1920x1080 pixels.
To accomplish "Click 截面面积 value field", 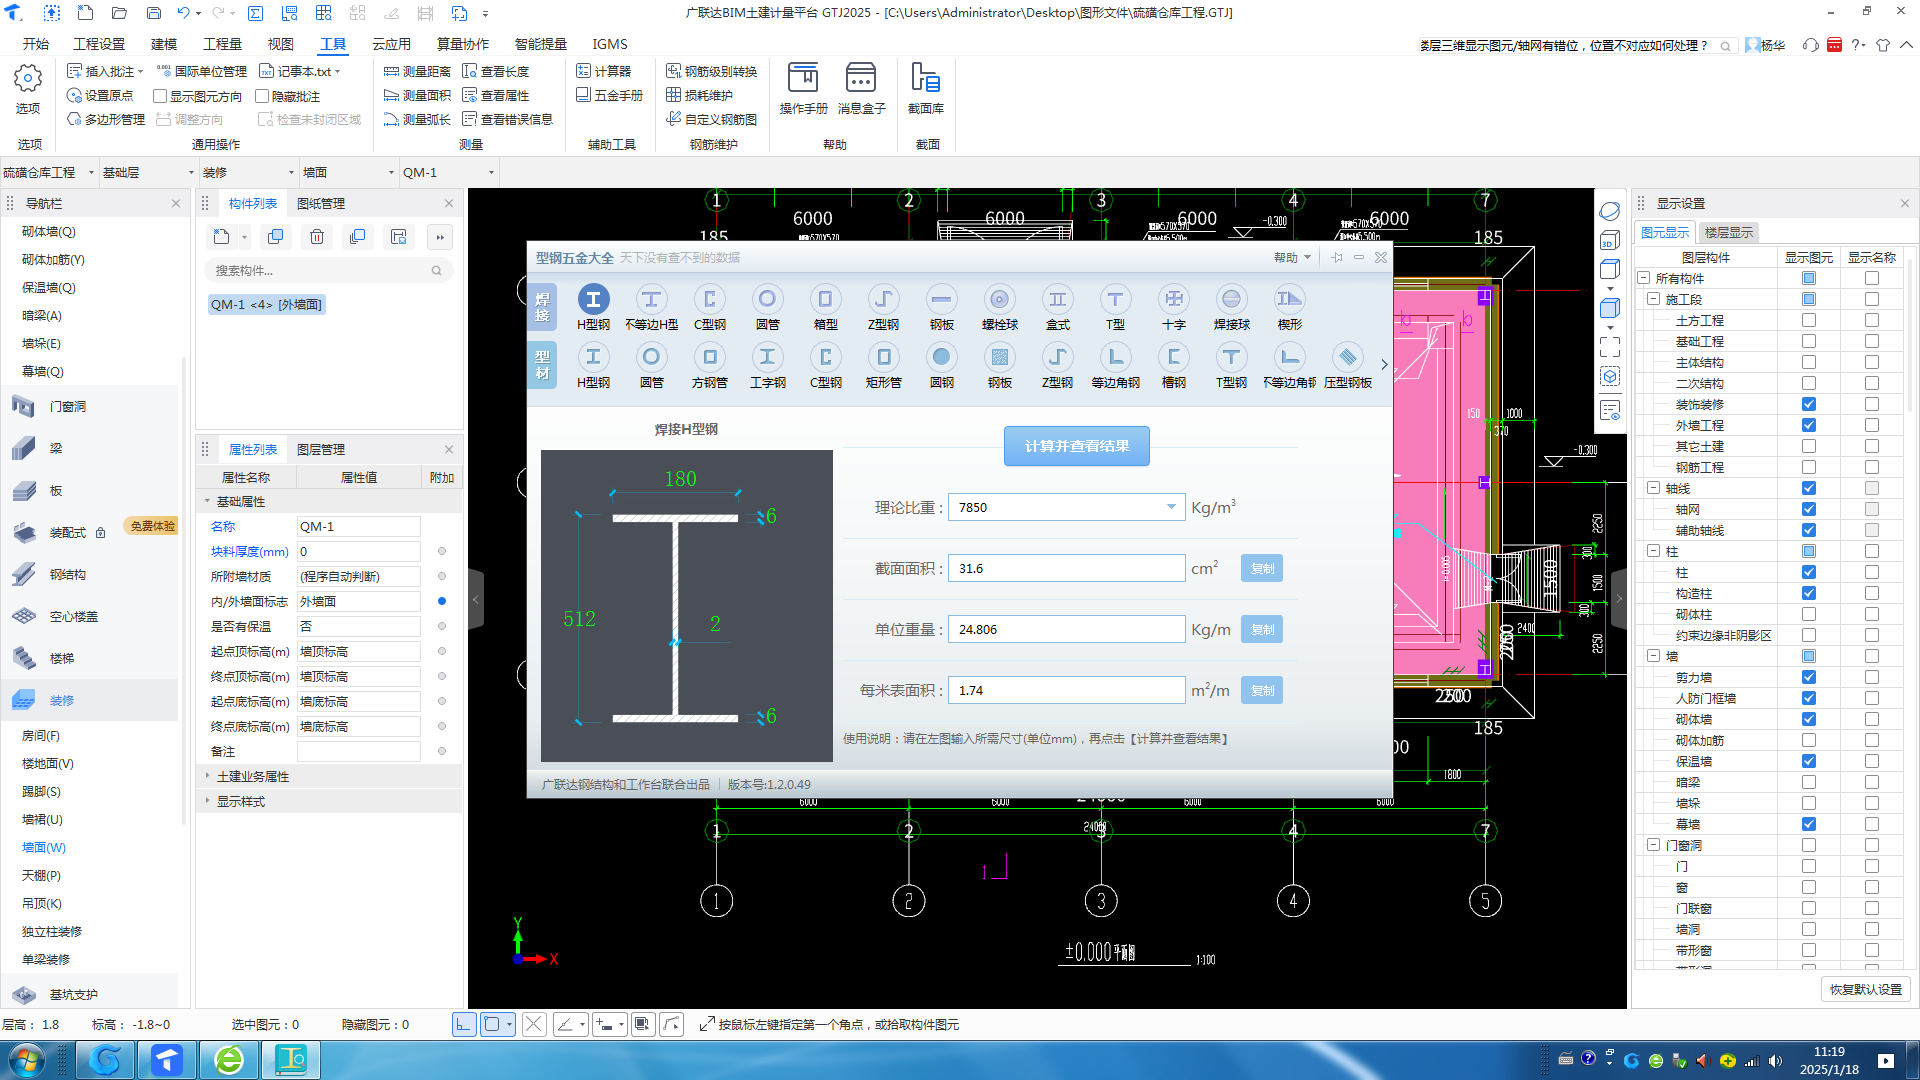I will pos(1066,568).
